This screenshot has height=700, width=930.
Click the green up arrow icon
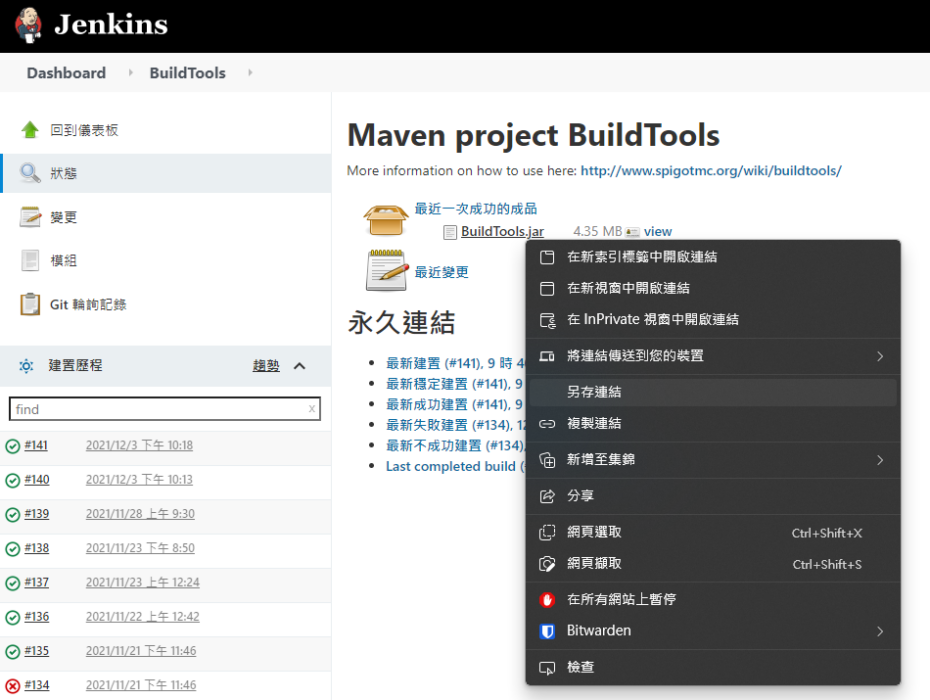tap(30, 129)
